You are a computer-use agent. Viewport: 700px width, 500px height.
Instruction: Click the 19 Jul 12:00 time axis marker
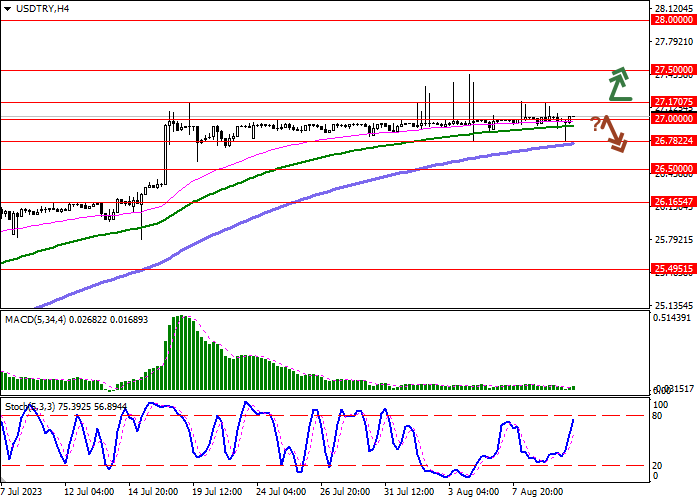click(x=217, y=492)
